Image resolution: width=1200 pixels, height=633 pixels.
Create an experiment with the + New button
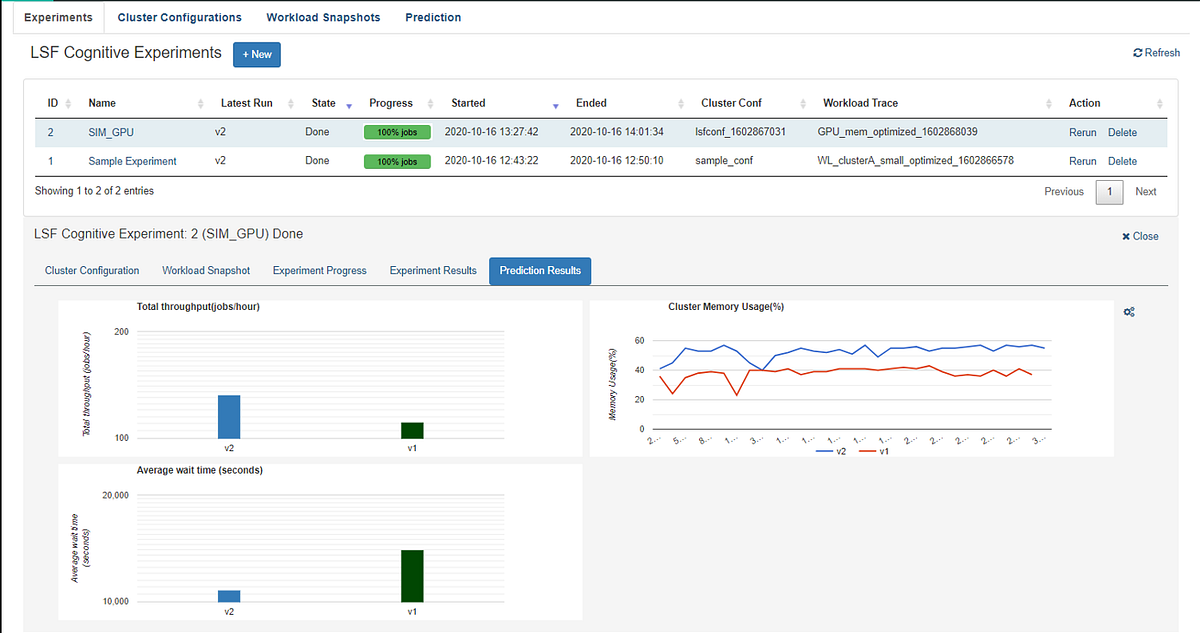click(x=256, y=55)
